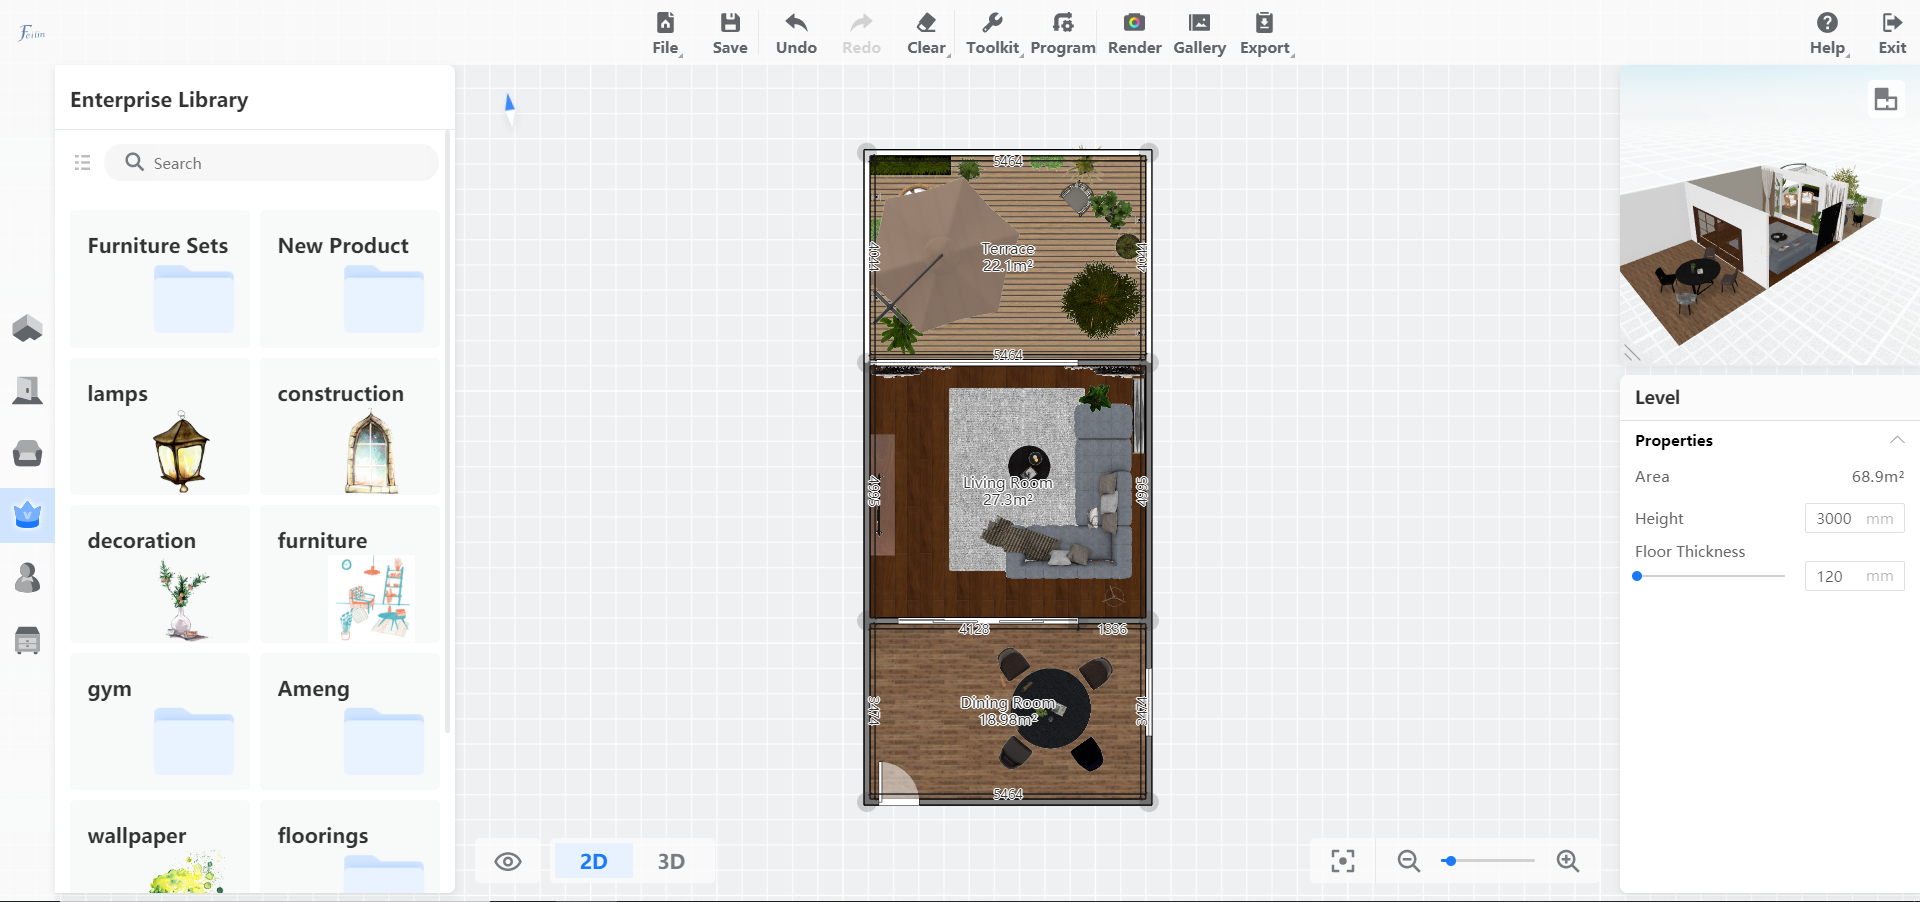Open the Furniture Sets folder
Image resolution: width=1920 pixels, height=902 pixels.
(x=160, y=279)
